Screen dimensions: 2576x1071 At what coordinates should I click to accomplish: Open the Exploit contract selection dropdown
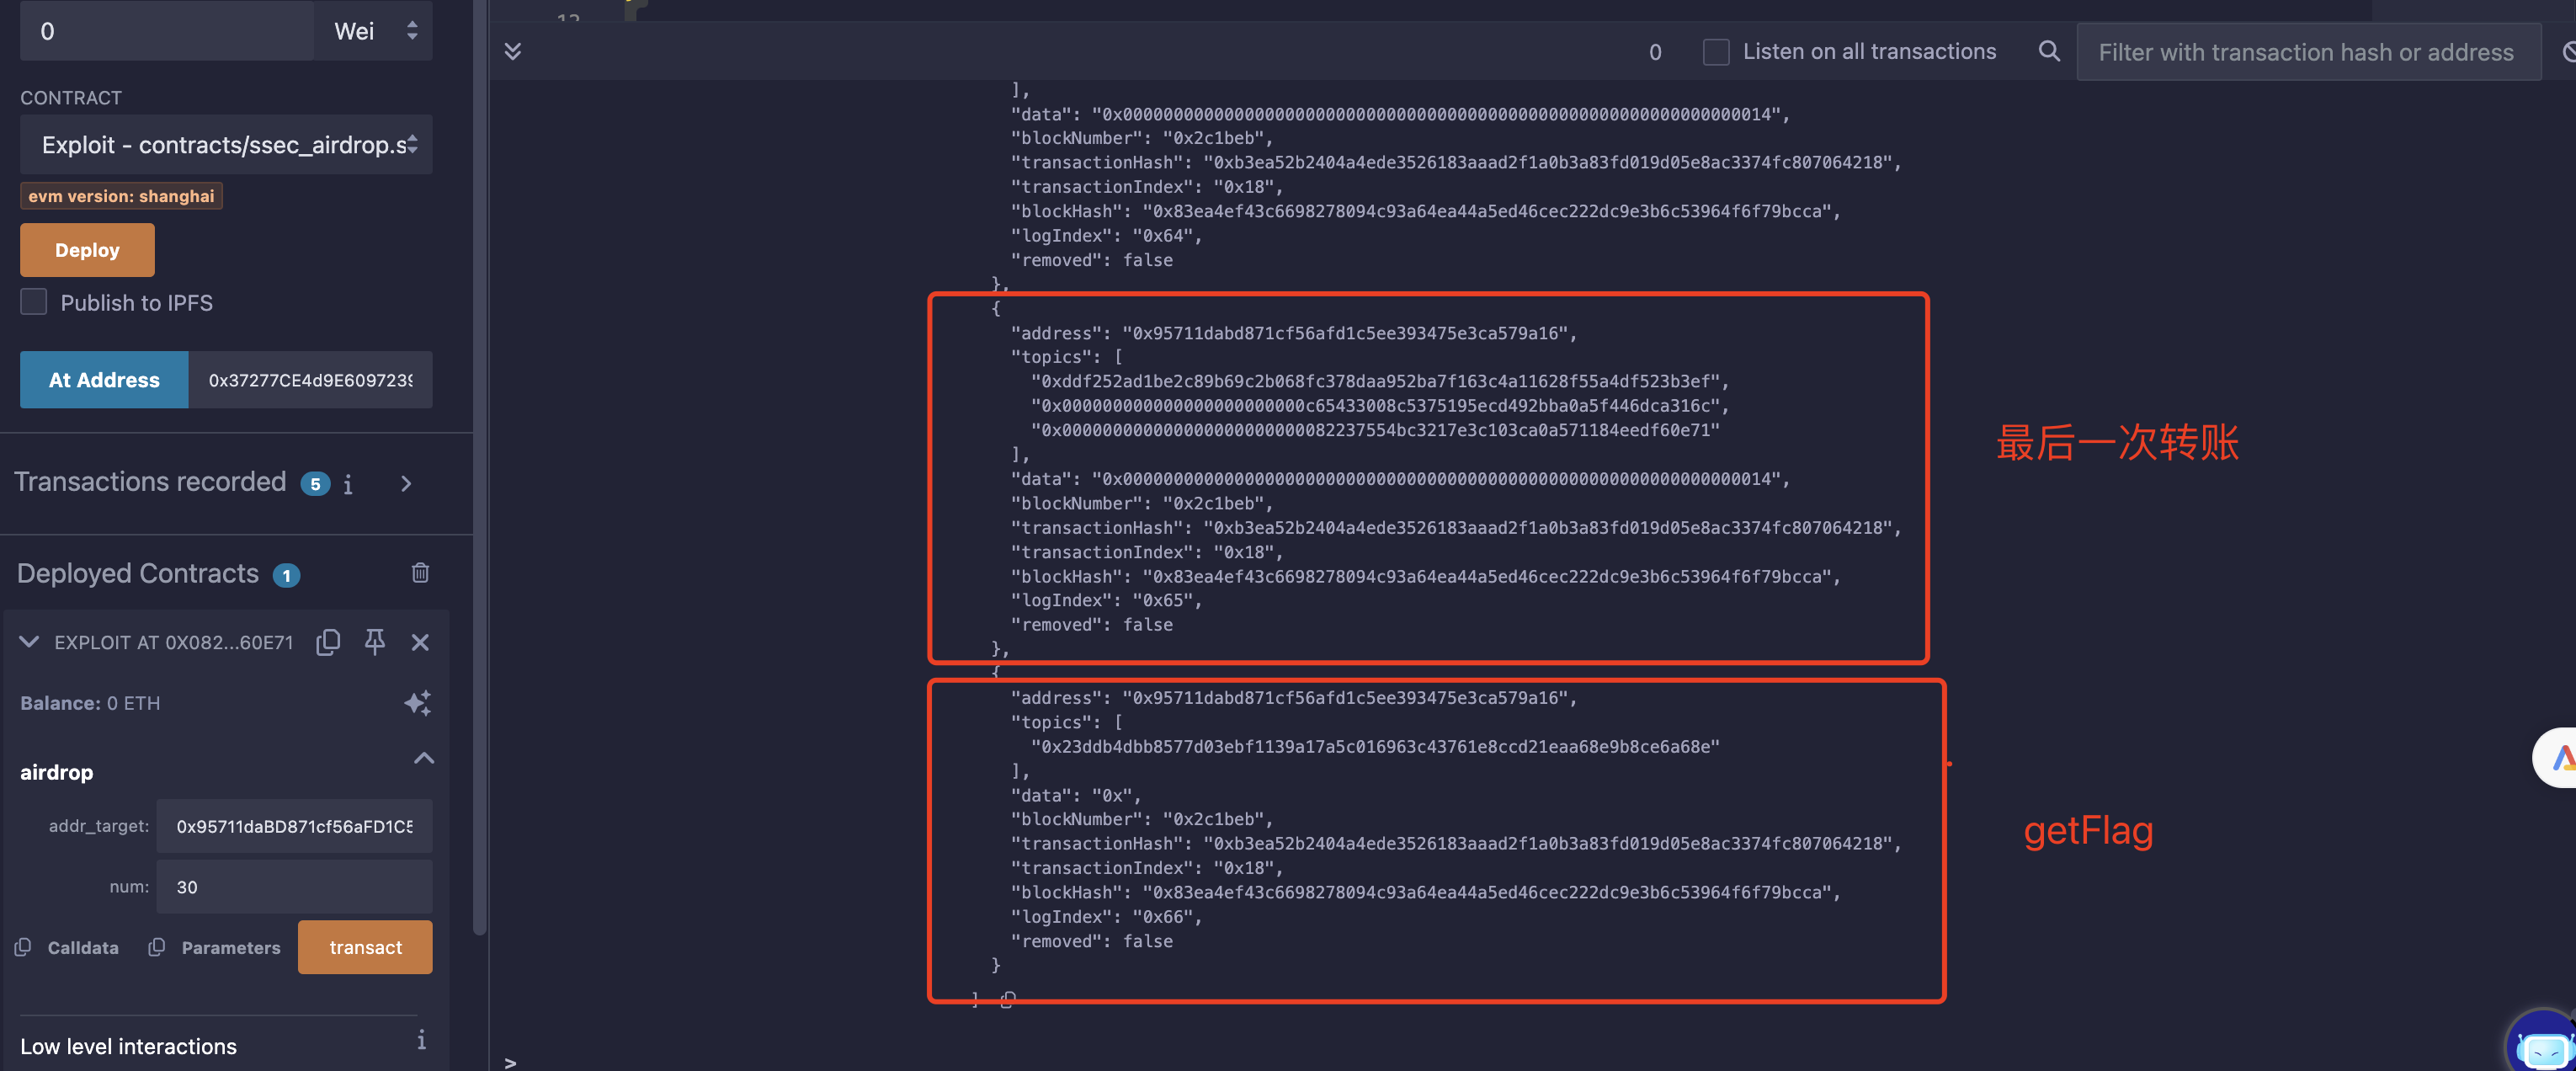coord(226,145)
